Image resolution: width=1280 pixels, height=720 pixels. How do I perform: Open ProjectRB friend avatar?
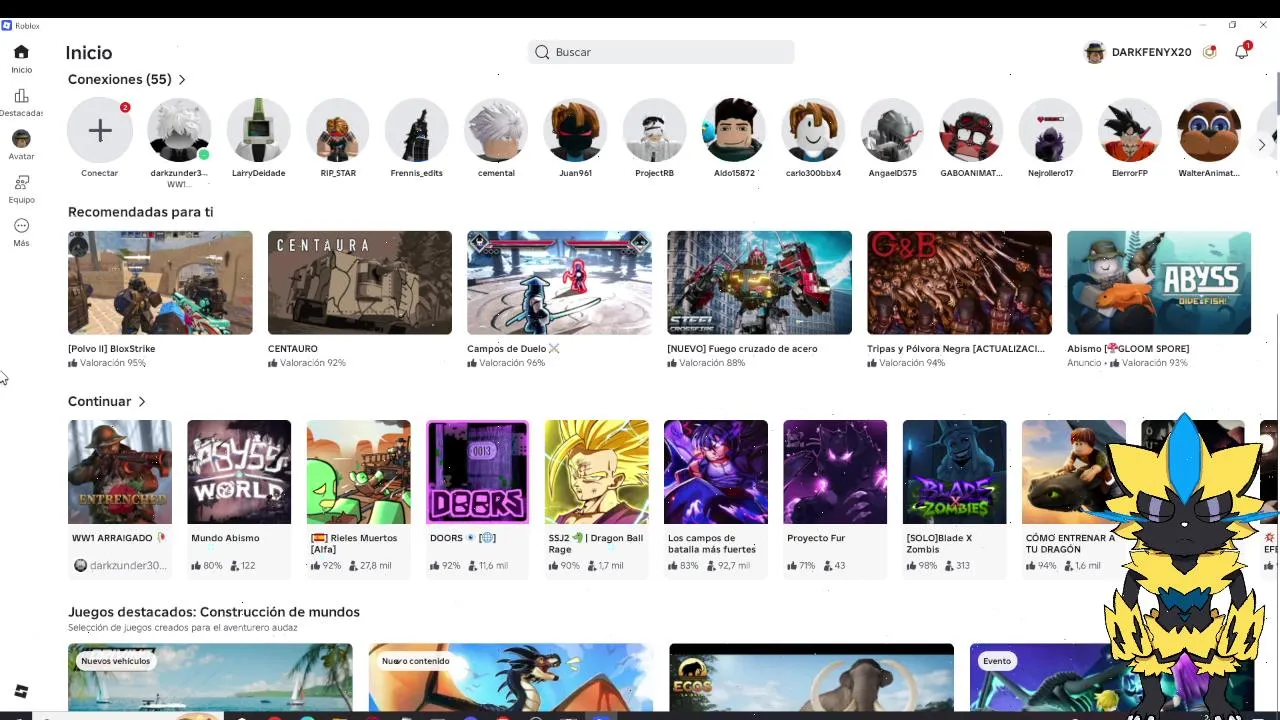click(655, 130)
